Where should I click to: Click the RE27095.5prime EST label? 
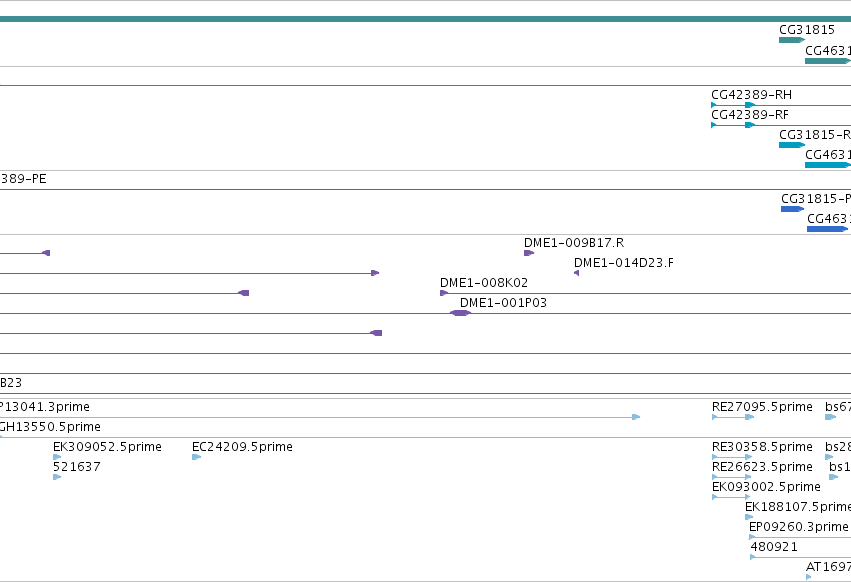[x=762, y=407]
